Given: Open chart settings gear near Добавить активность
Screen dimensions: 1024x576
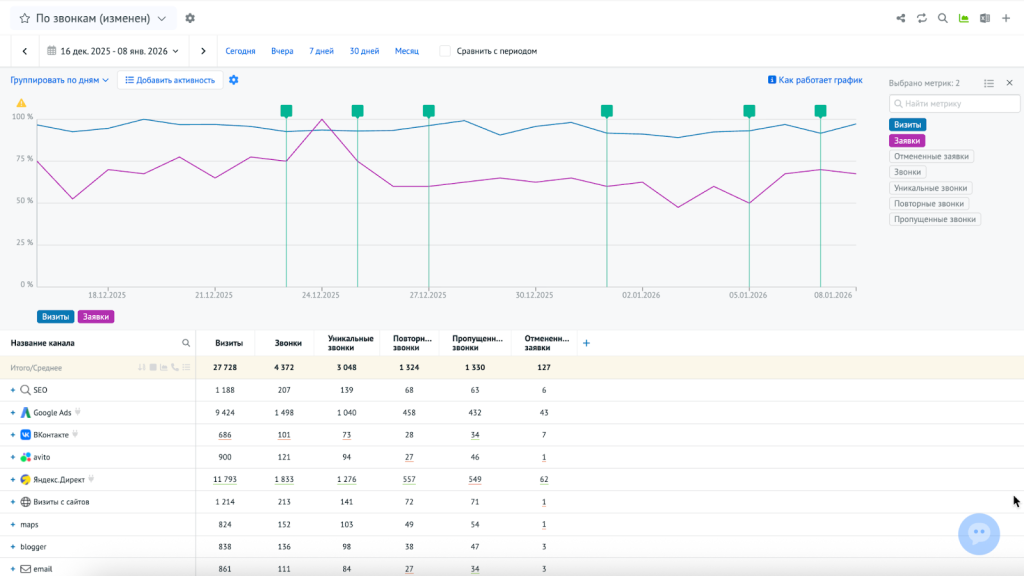Looking at the screenshot, I should point(234,80).
